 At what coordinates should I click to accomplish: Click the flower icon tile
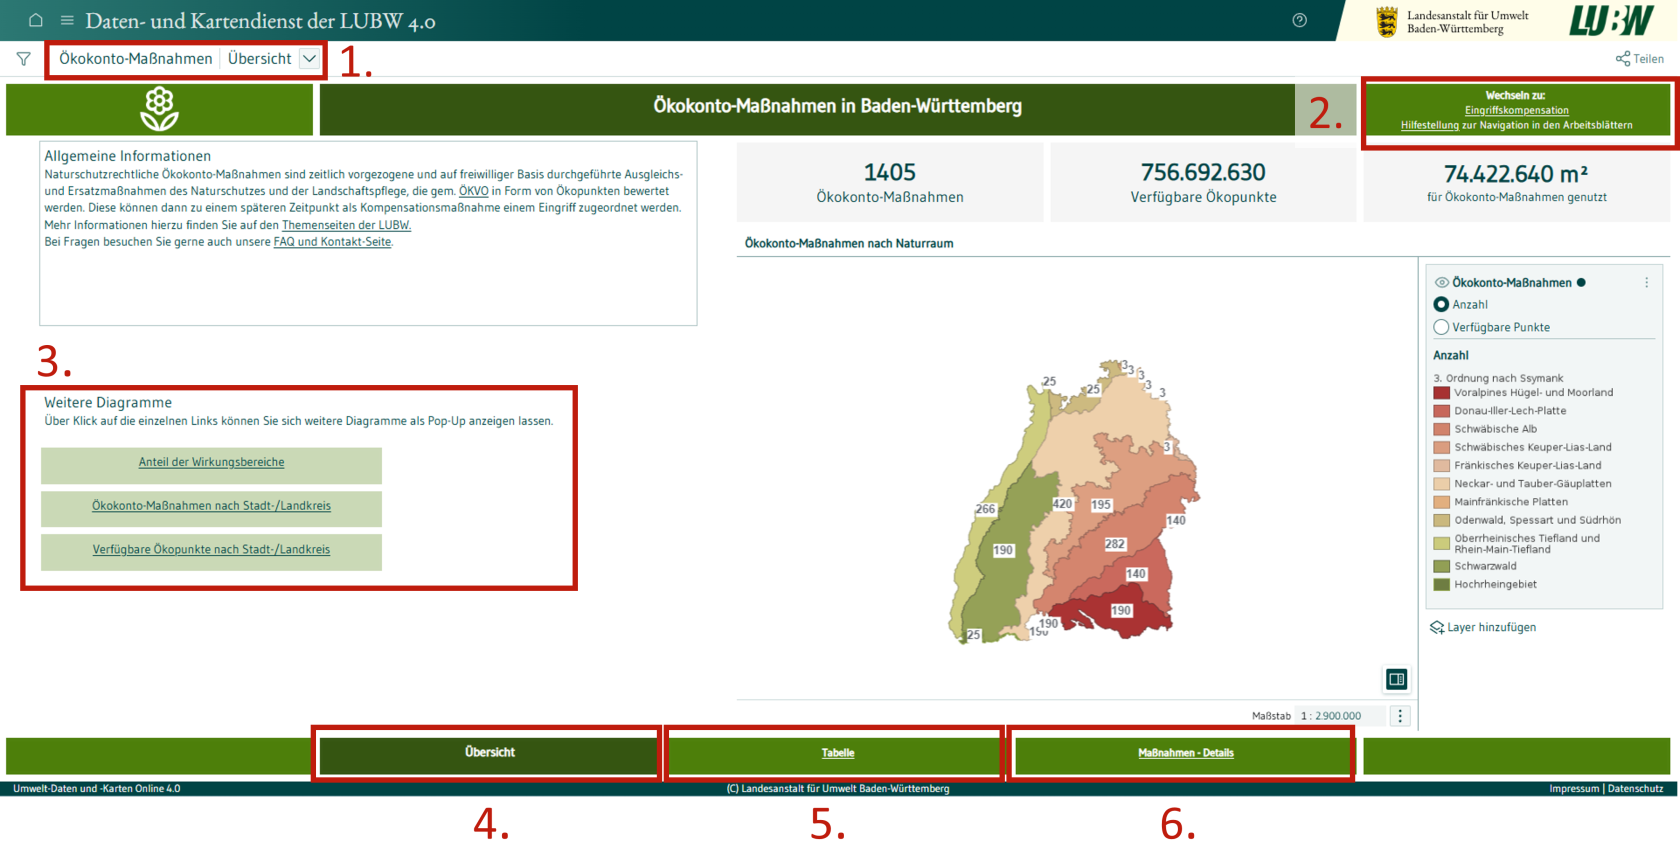pyautogui.click(x=159, y=109)
